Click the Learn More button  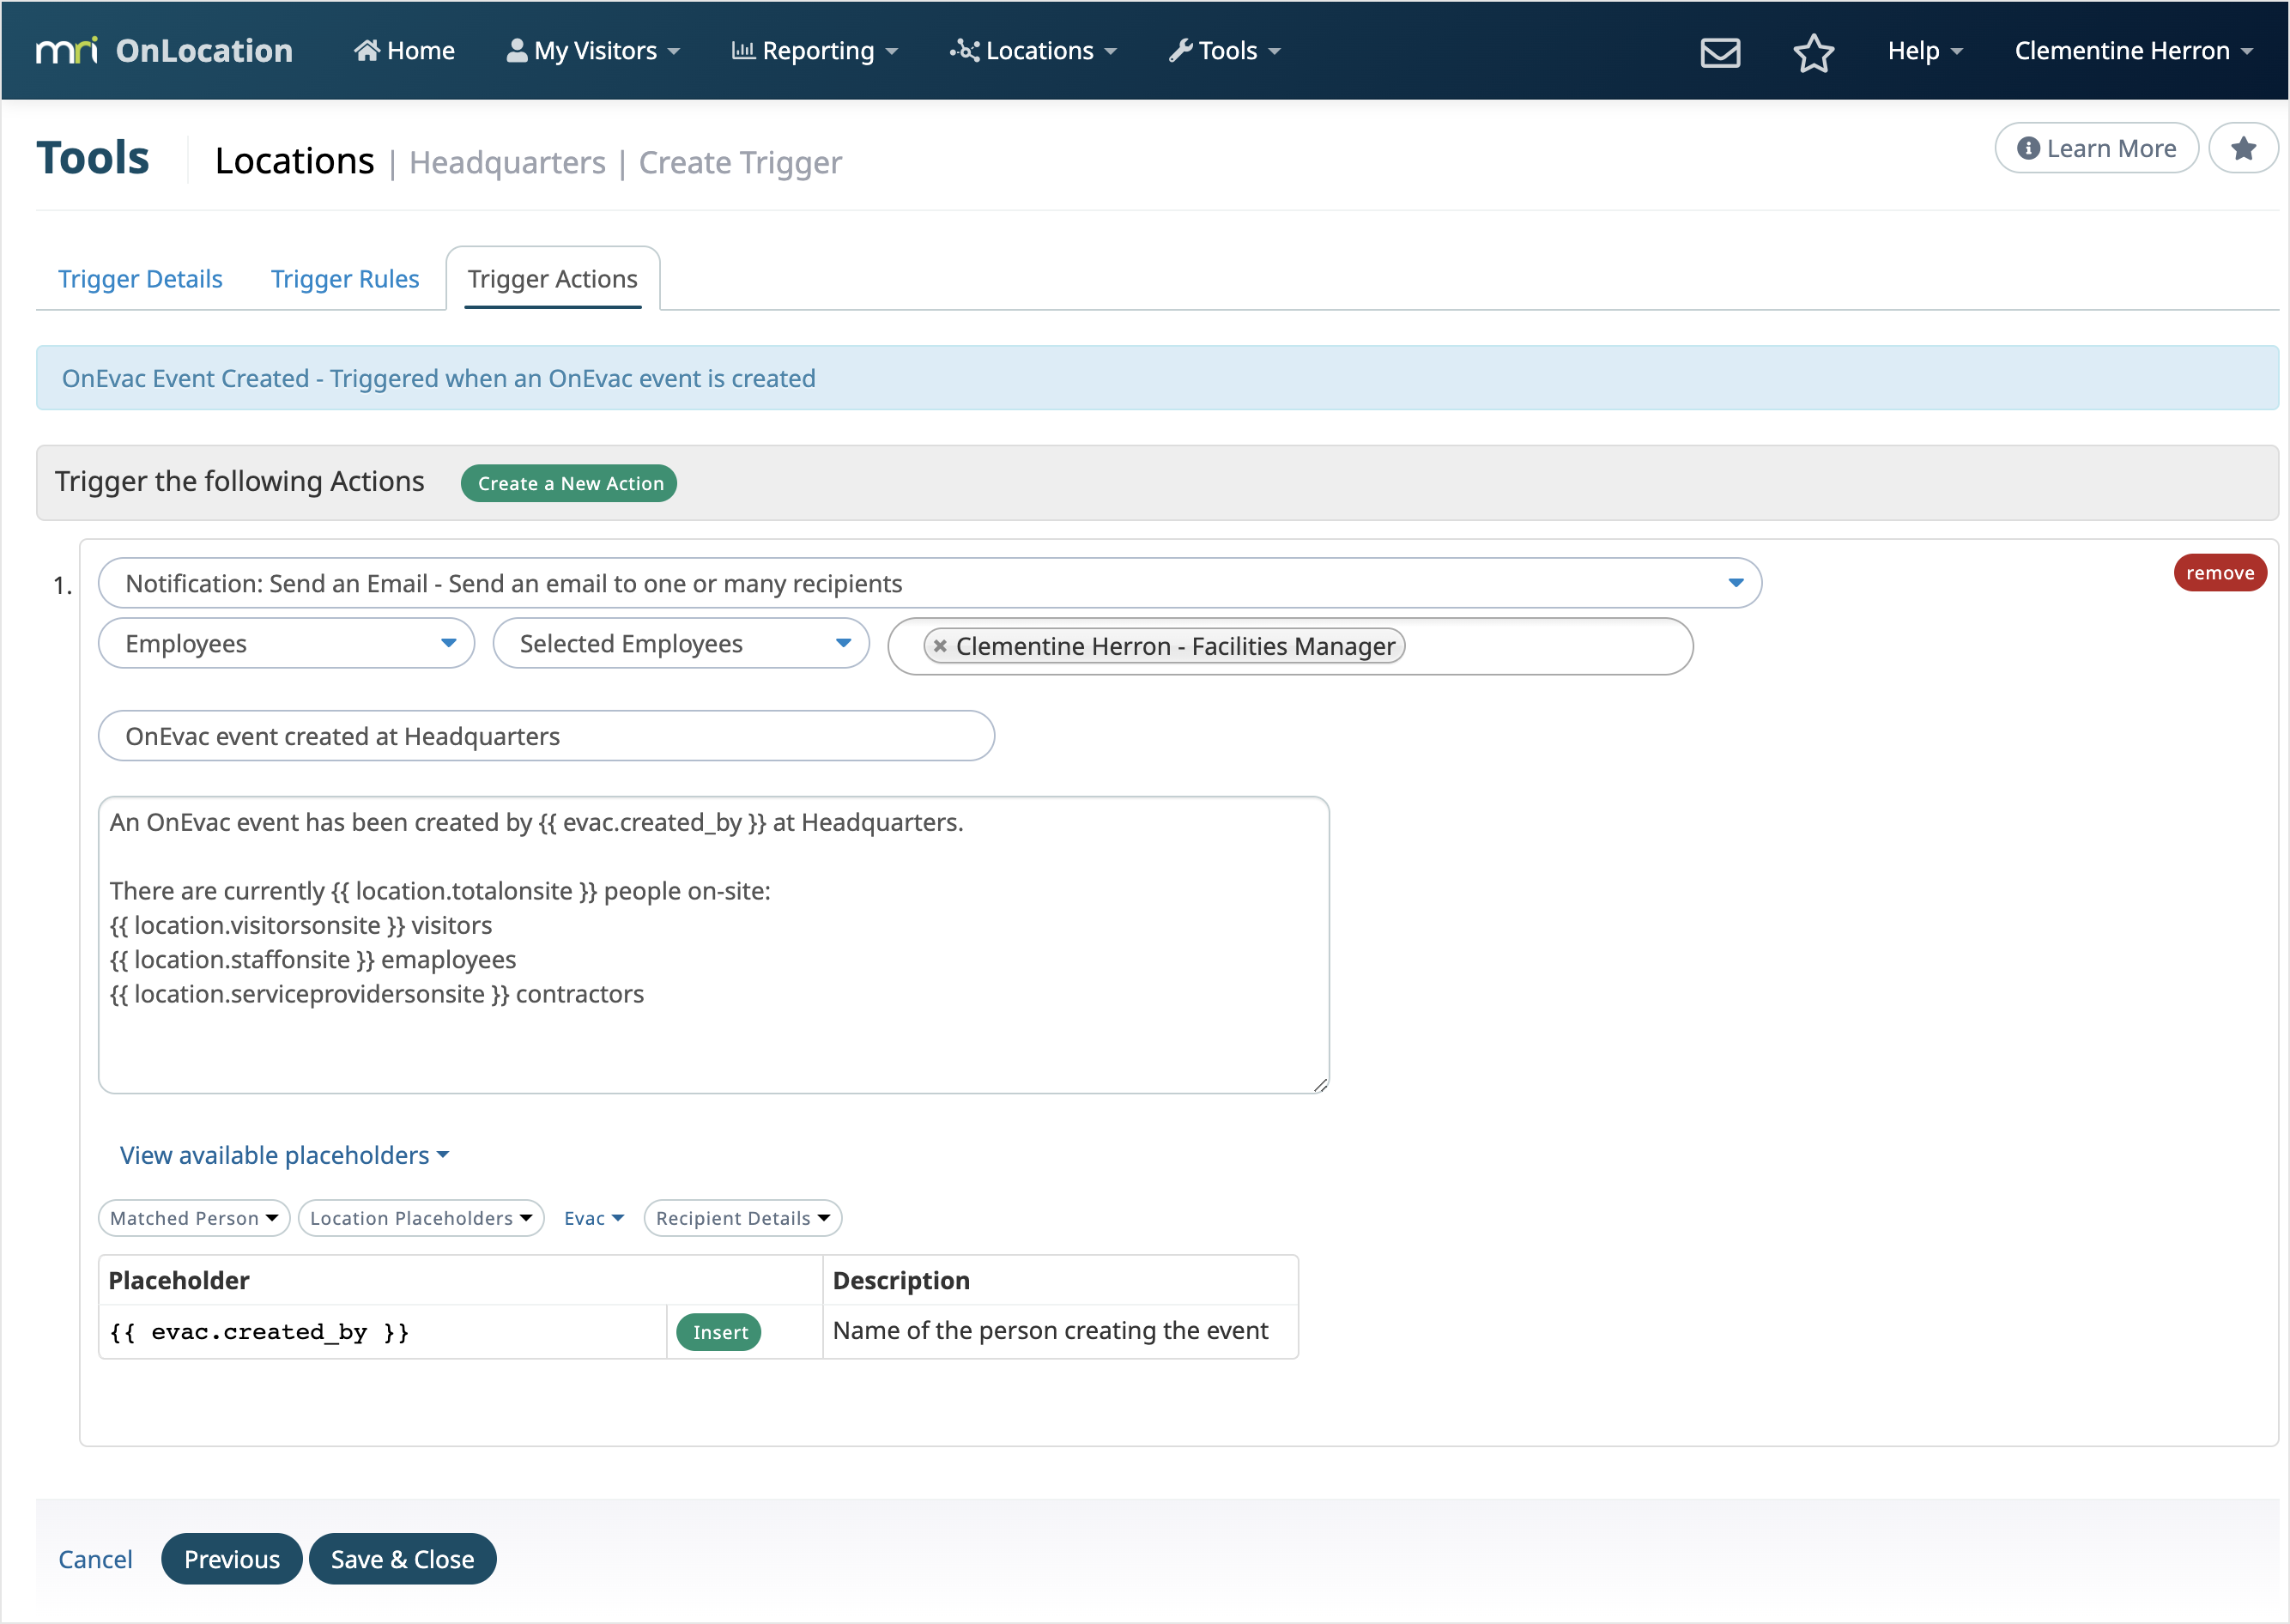2096,148
